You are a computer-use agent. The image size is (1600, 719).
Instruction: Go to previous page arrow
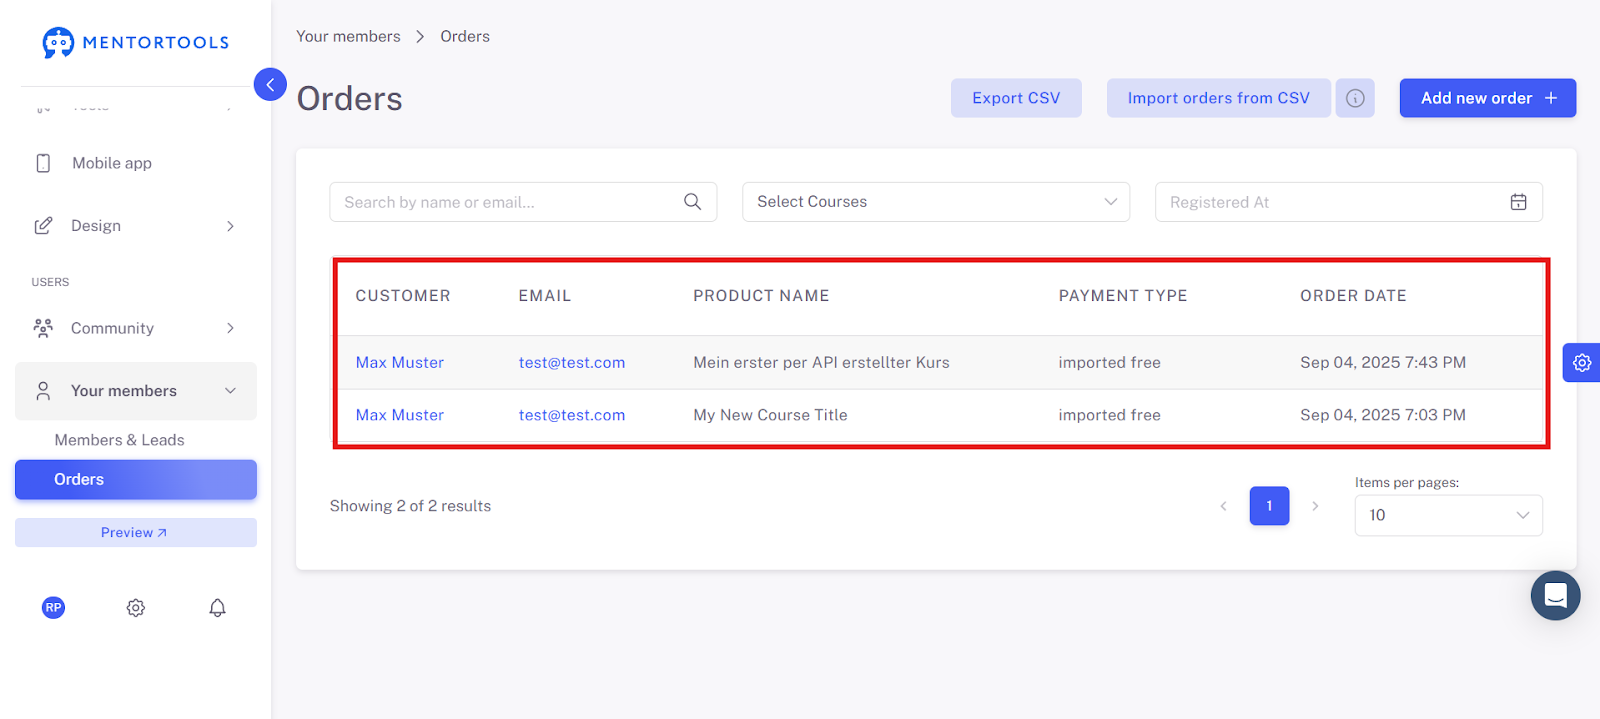pos(1223,506)
